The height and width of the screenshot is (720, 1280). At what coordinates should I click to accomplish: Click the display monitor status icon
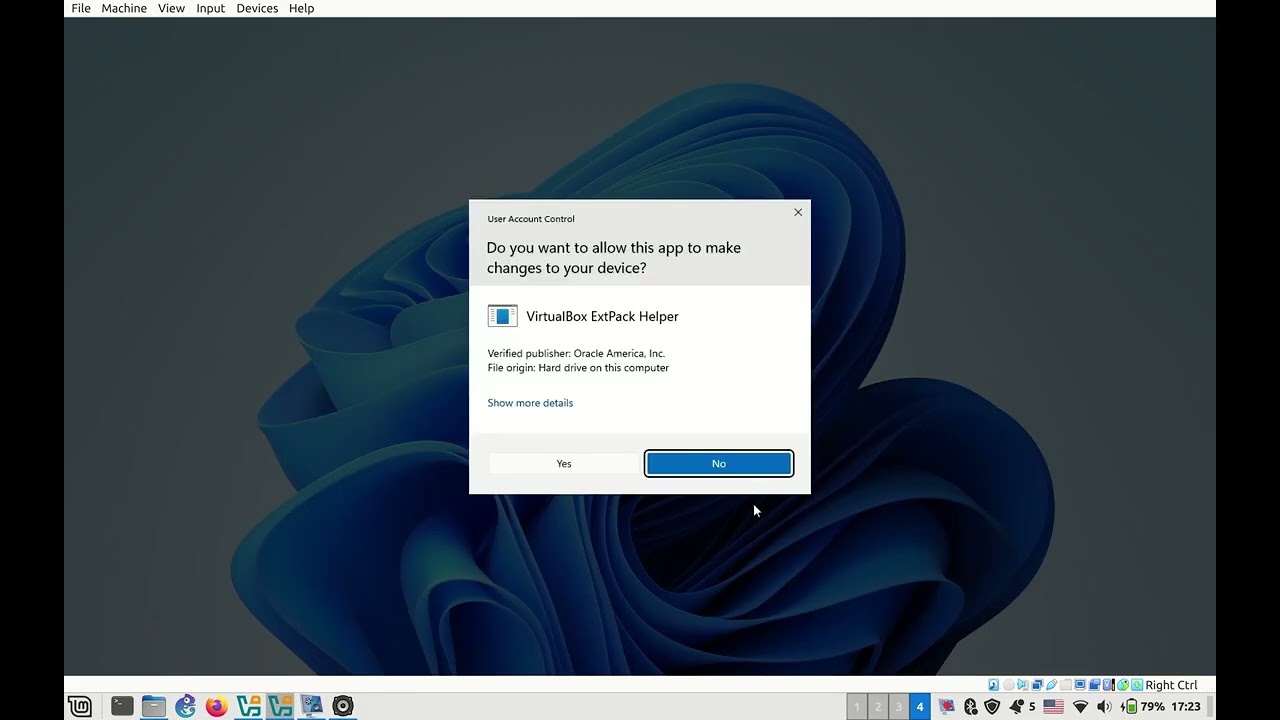(1080, 685)
